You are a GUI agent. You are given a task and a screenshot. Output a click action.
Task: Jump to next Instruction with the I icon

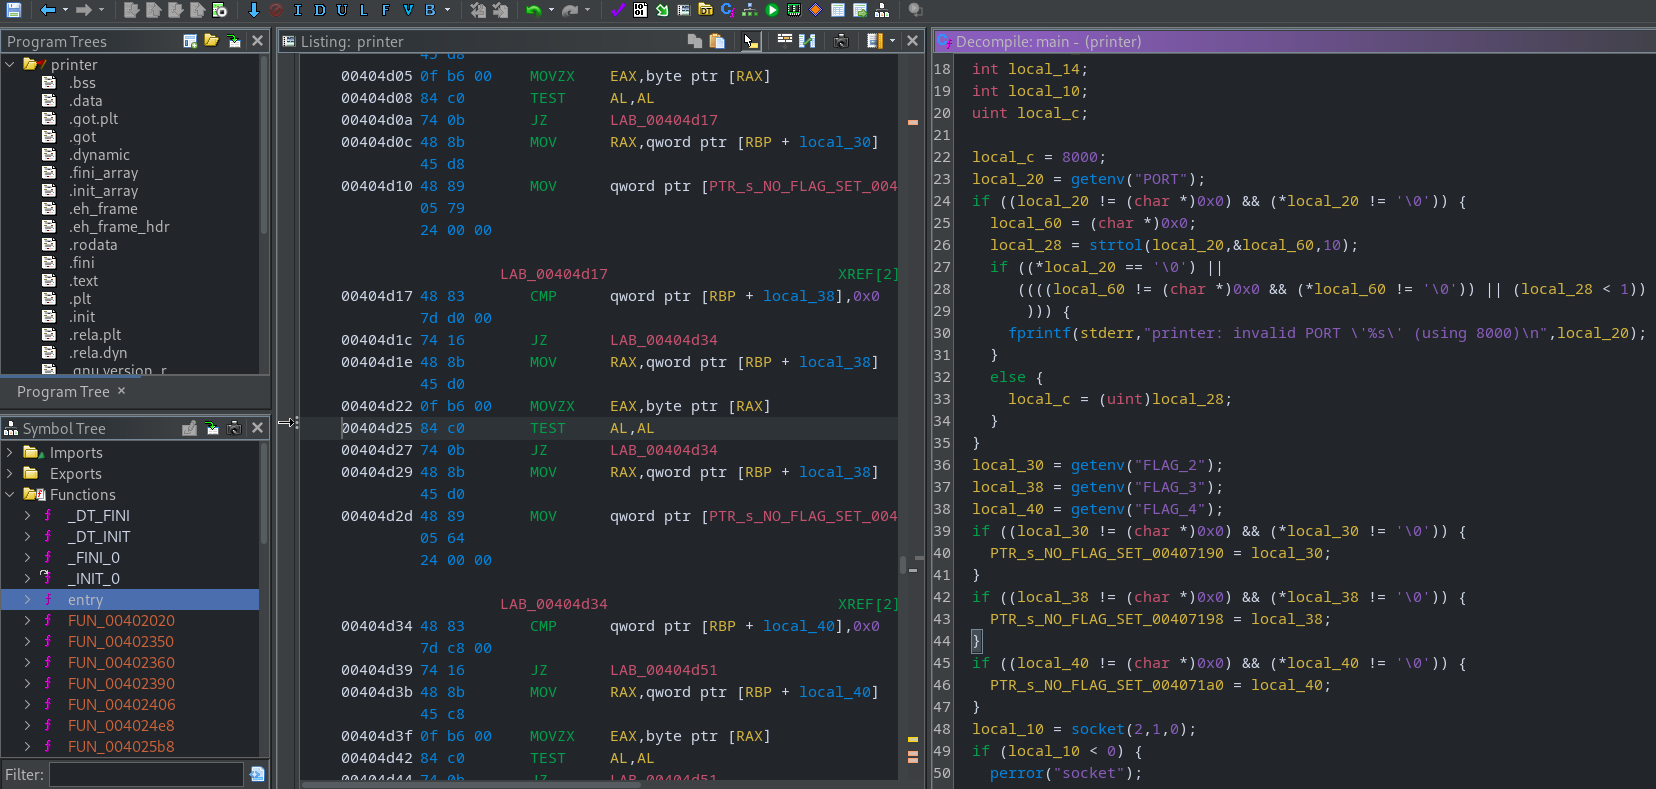pyautogui.click(x=298, y=10)
